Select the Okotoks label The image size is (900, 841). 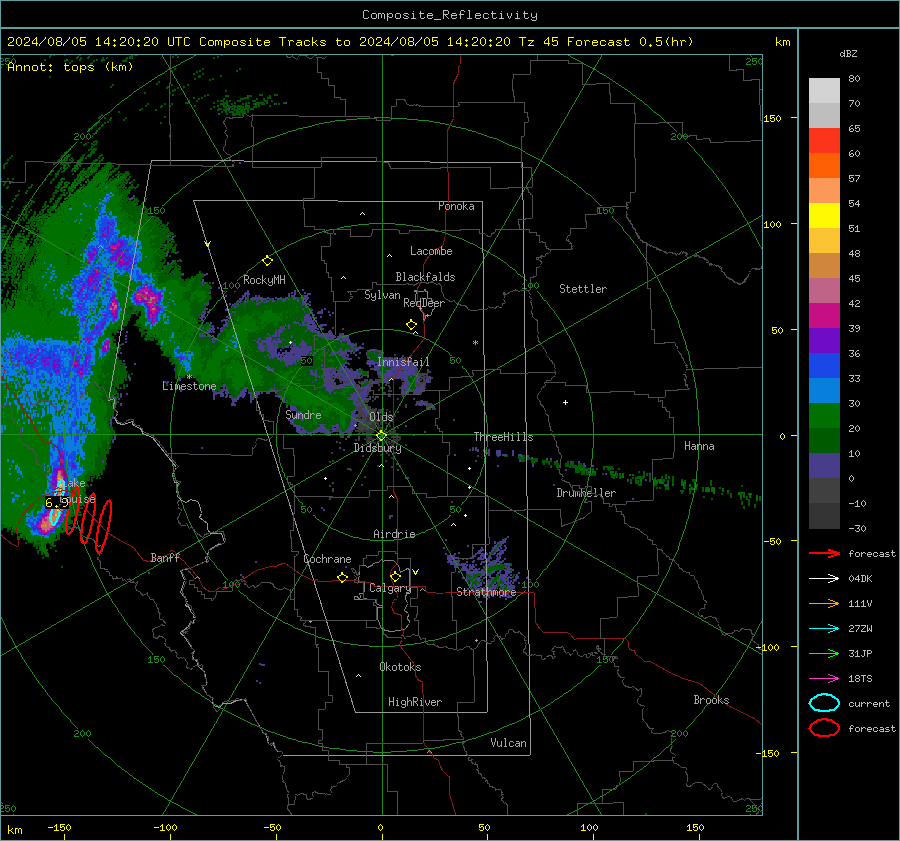tap(400, 667)
